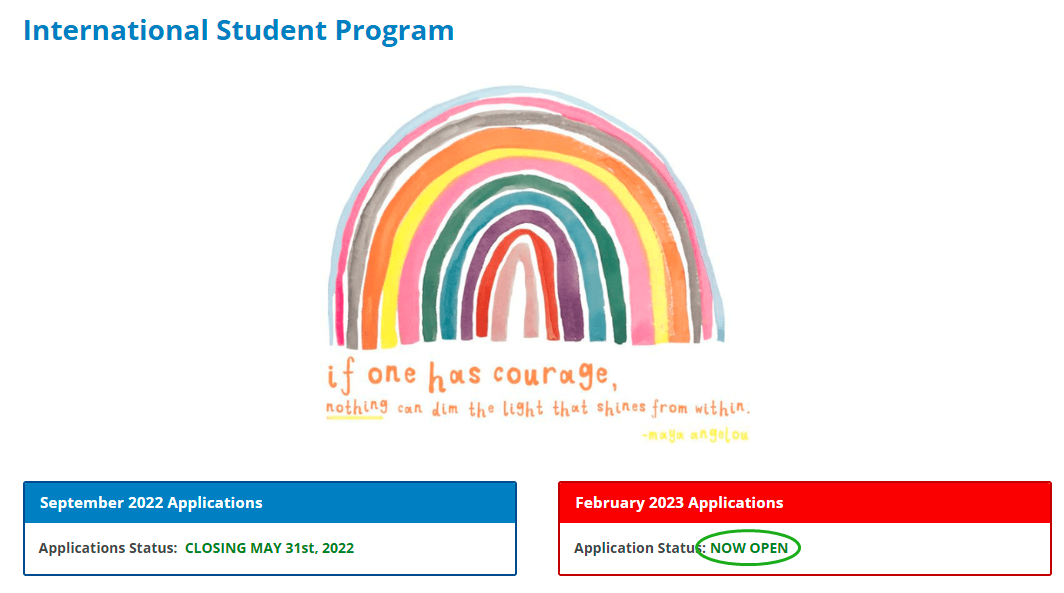
Task: Click the underlined word "nothing"
Action: click(354, 409)
